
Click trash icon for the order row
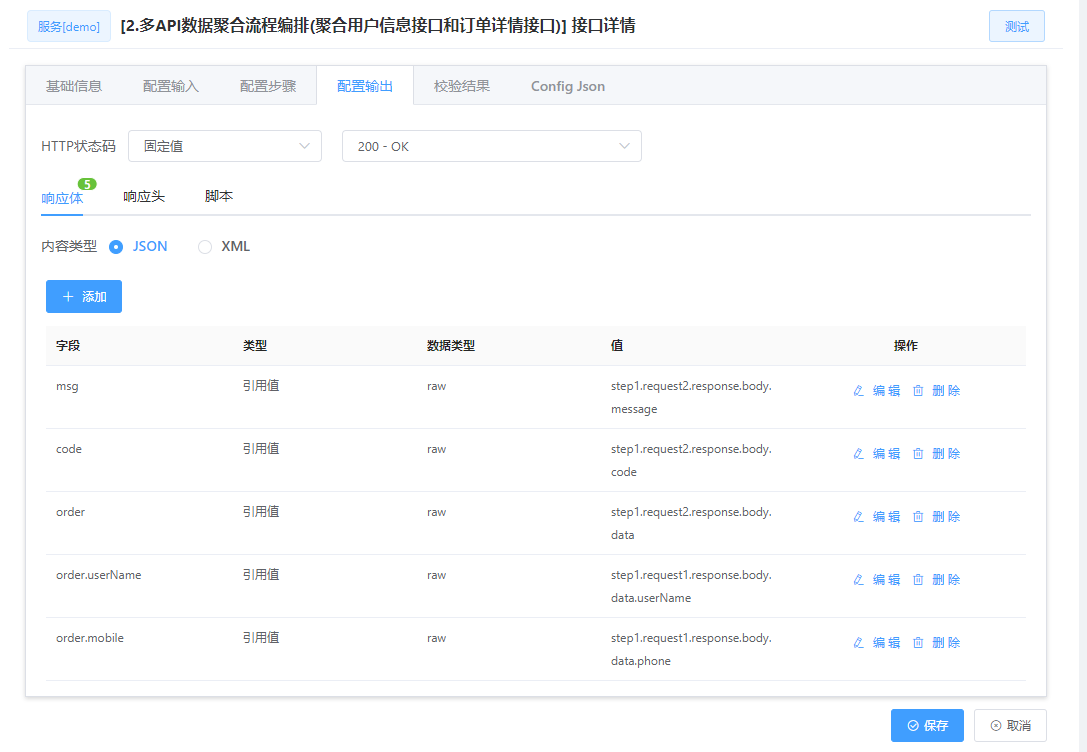tap(918, 517)
